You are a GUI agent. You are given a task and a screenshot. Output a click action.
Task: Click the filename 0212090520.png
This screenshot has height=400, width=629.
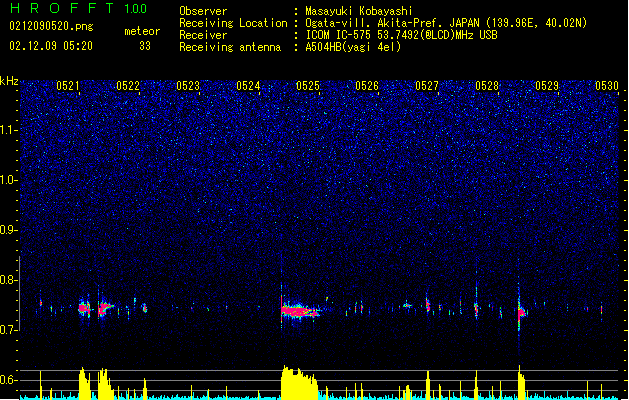point(51,26)
